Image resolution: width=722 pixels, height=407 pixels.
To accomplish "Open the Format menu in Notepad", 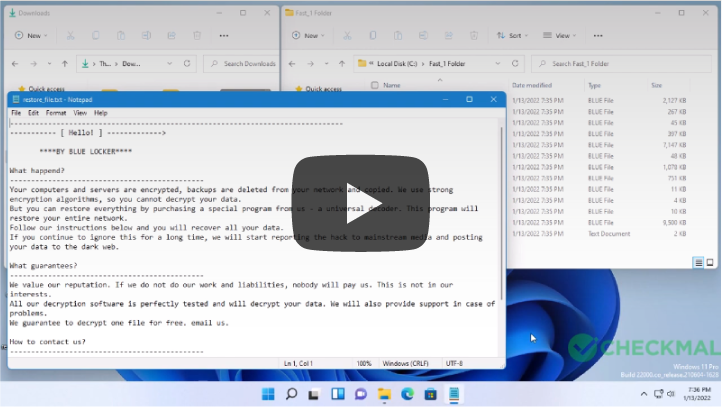I will (56, 113).
